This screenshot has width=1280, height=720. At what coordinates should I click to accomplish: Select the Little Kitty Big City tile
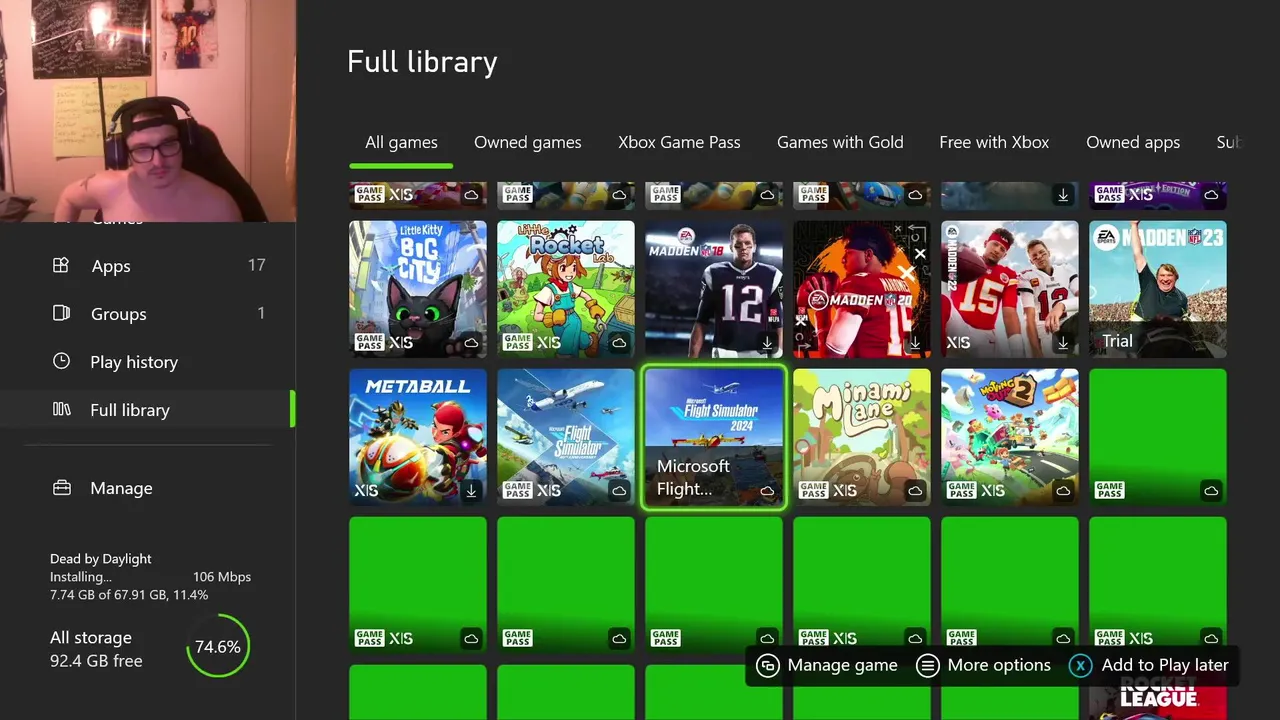pyautogui.click(x=418, y=289)
